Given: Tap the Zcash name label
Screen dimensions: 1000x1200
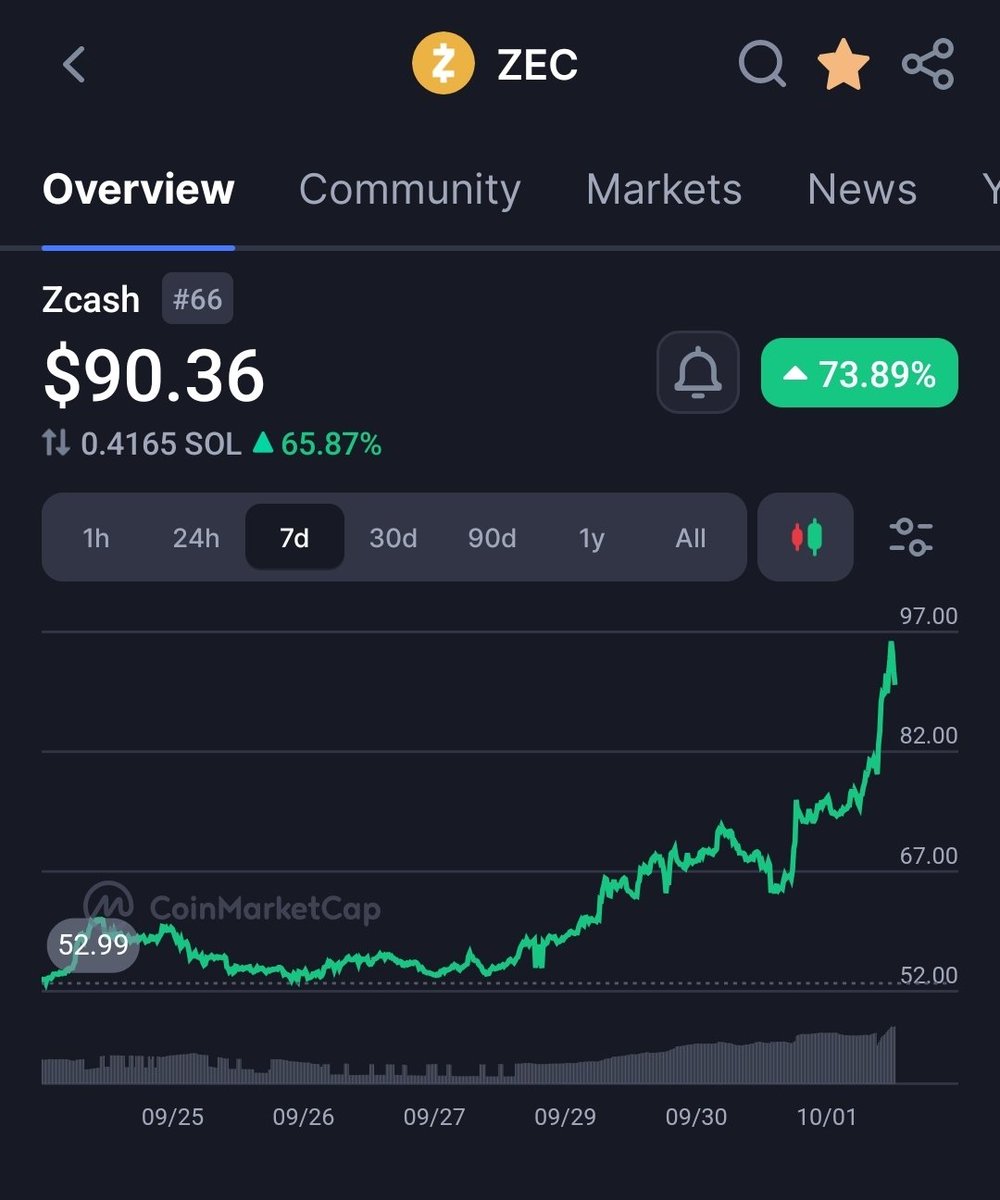Looking at the screenshot, I should 91,299.
